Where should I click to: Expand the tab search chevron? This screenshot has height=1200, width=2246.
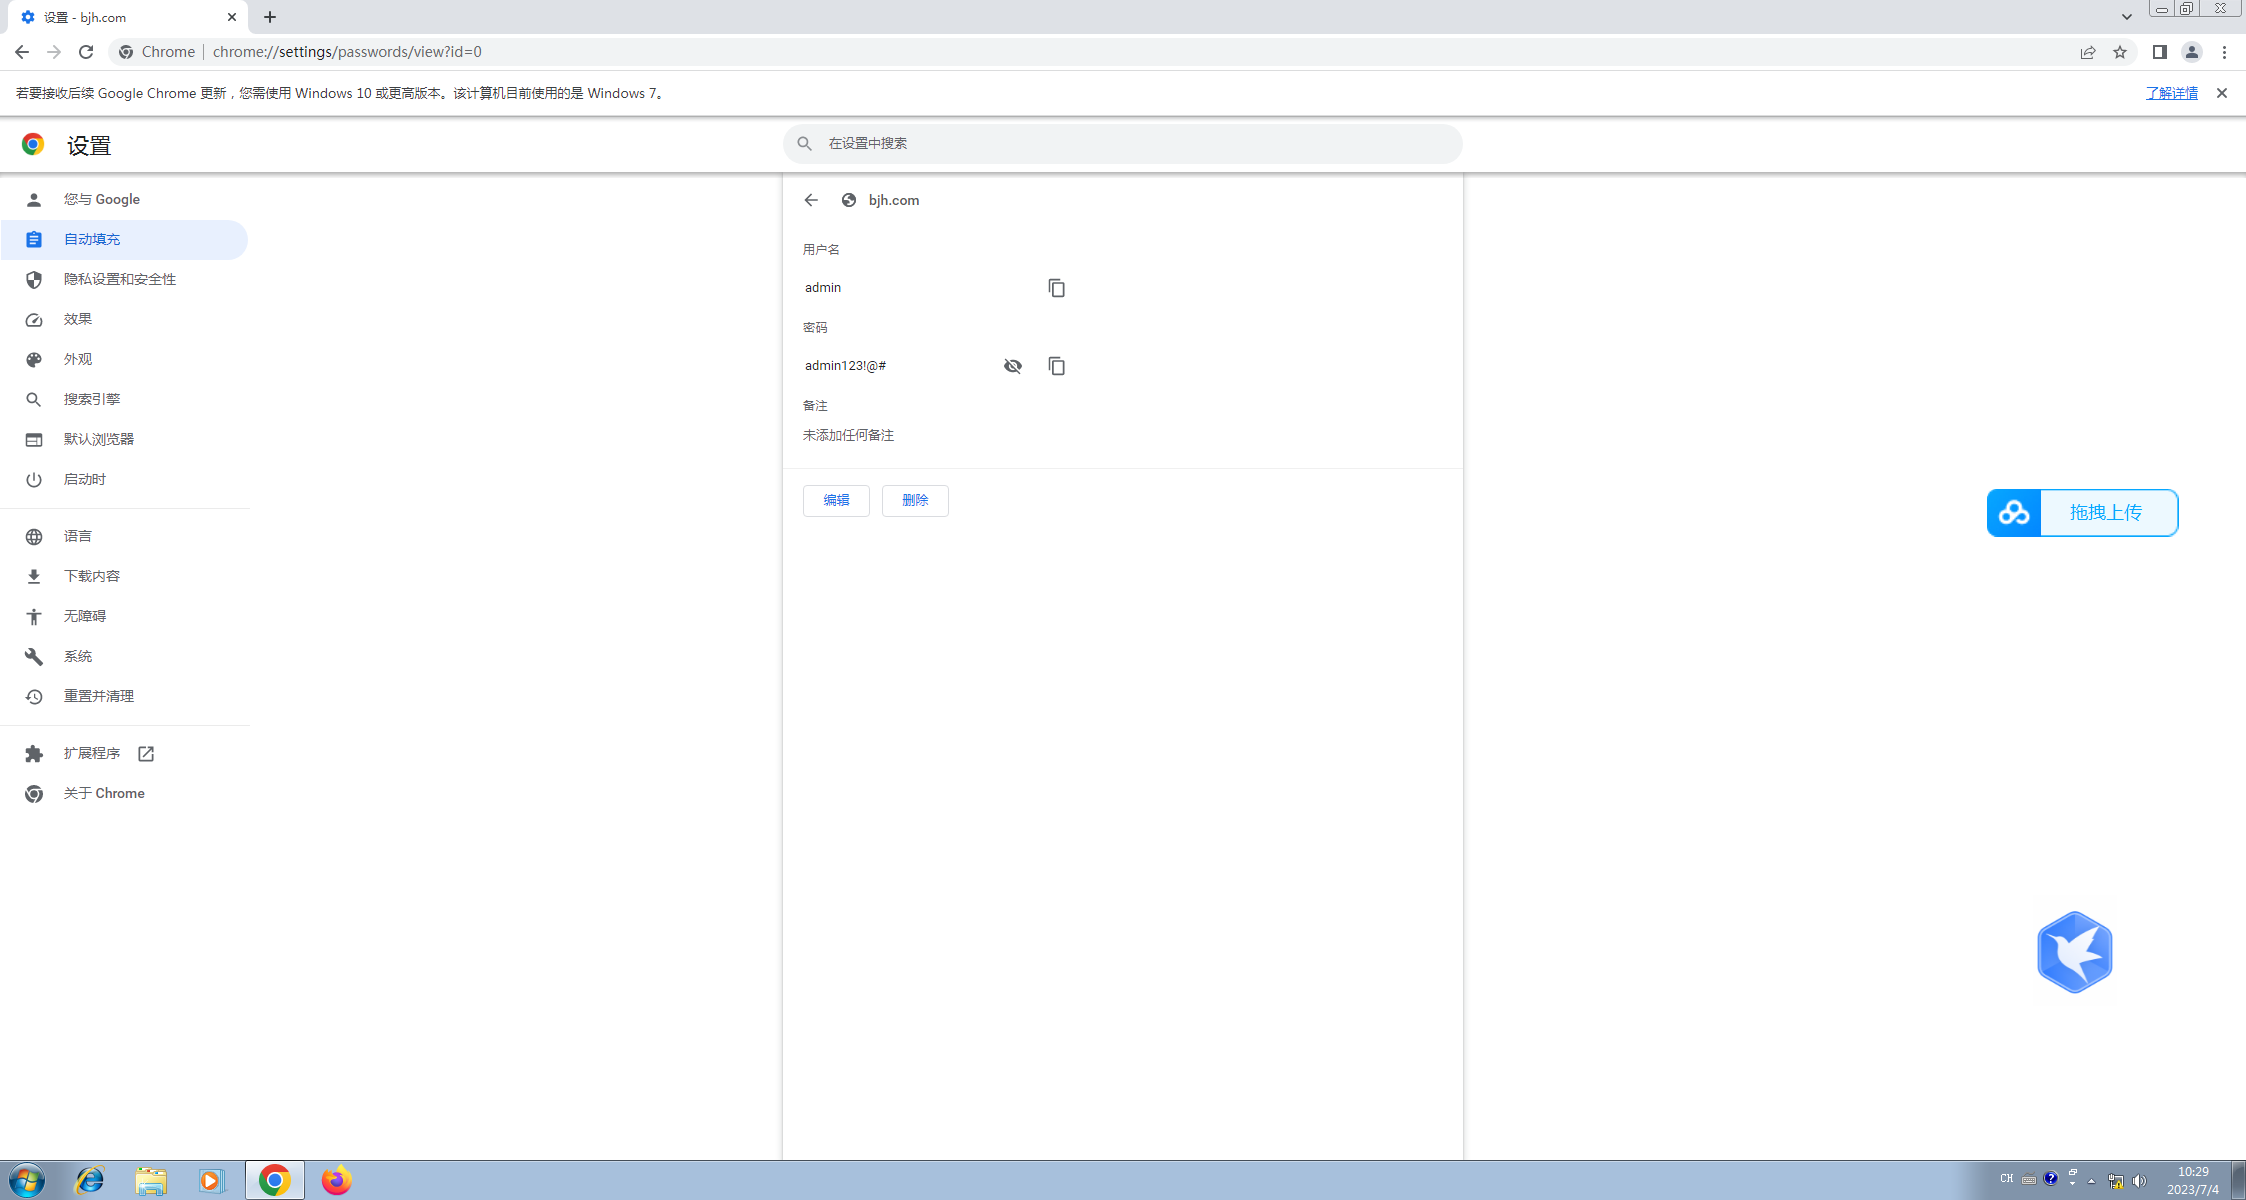pos(2126,17)
